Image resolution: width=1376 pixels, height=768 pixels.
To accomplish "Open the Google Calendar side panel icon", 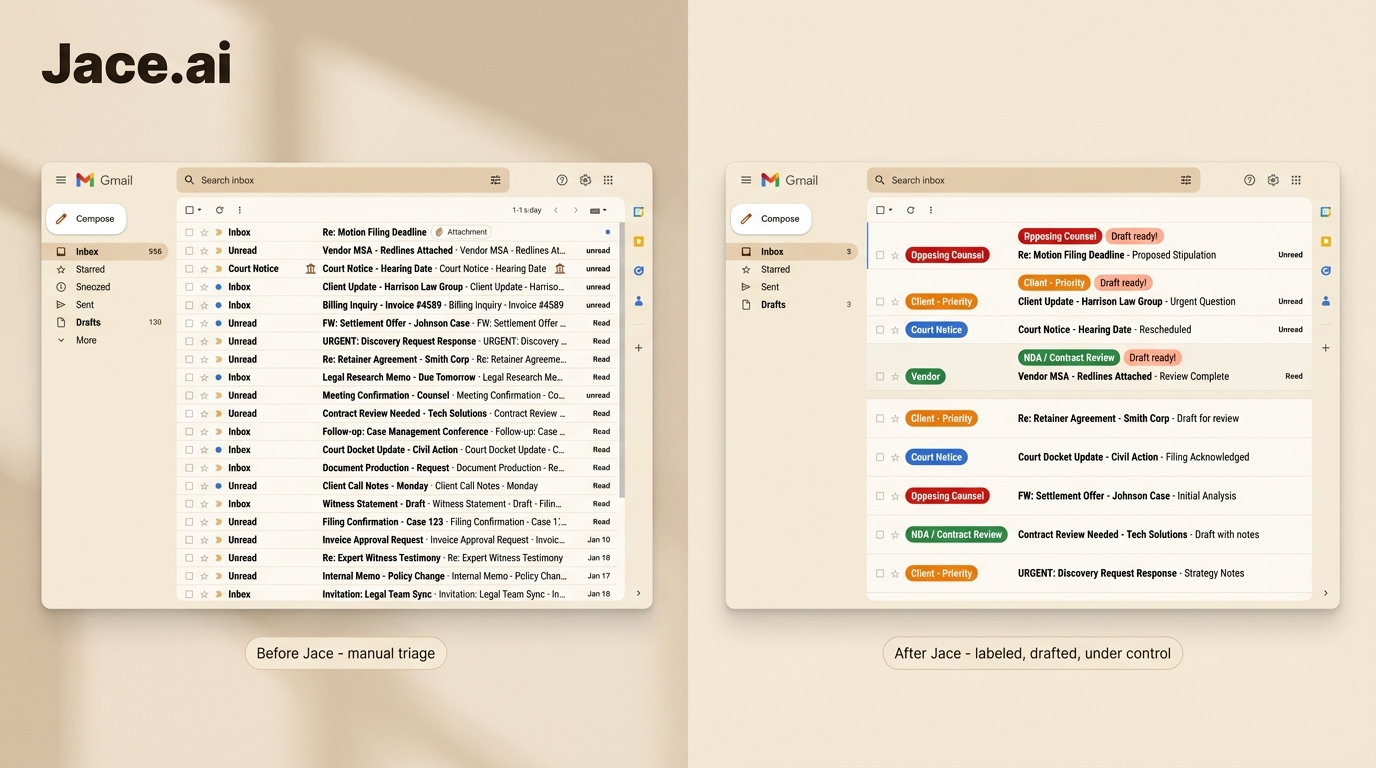I will pos(638,211).
